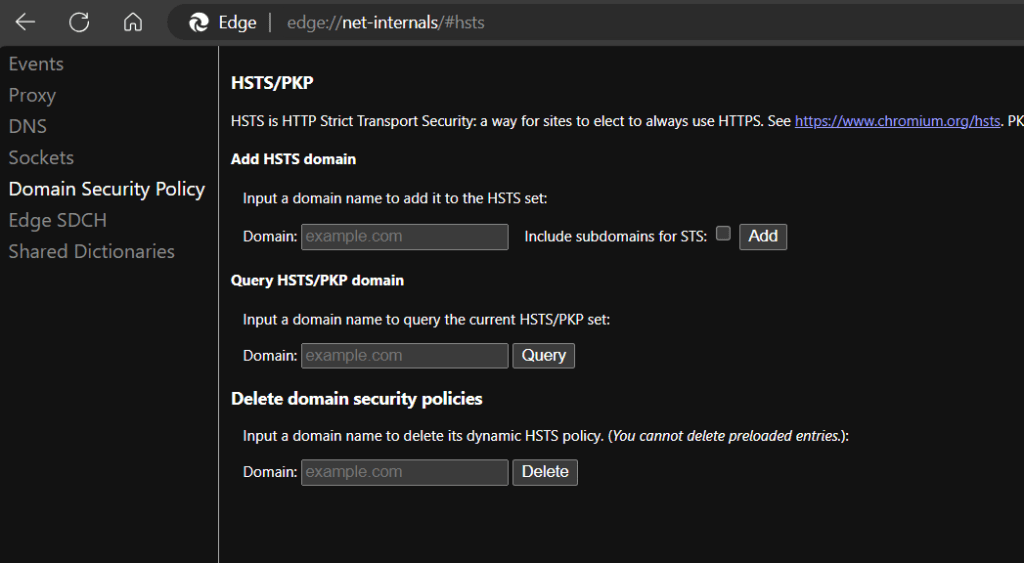Switch to the Proxy sidebar item

(32, 95)
